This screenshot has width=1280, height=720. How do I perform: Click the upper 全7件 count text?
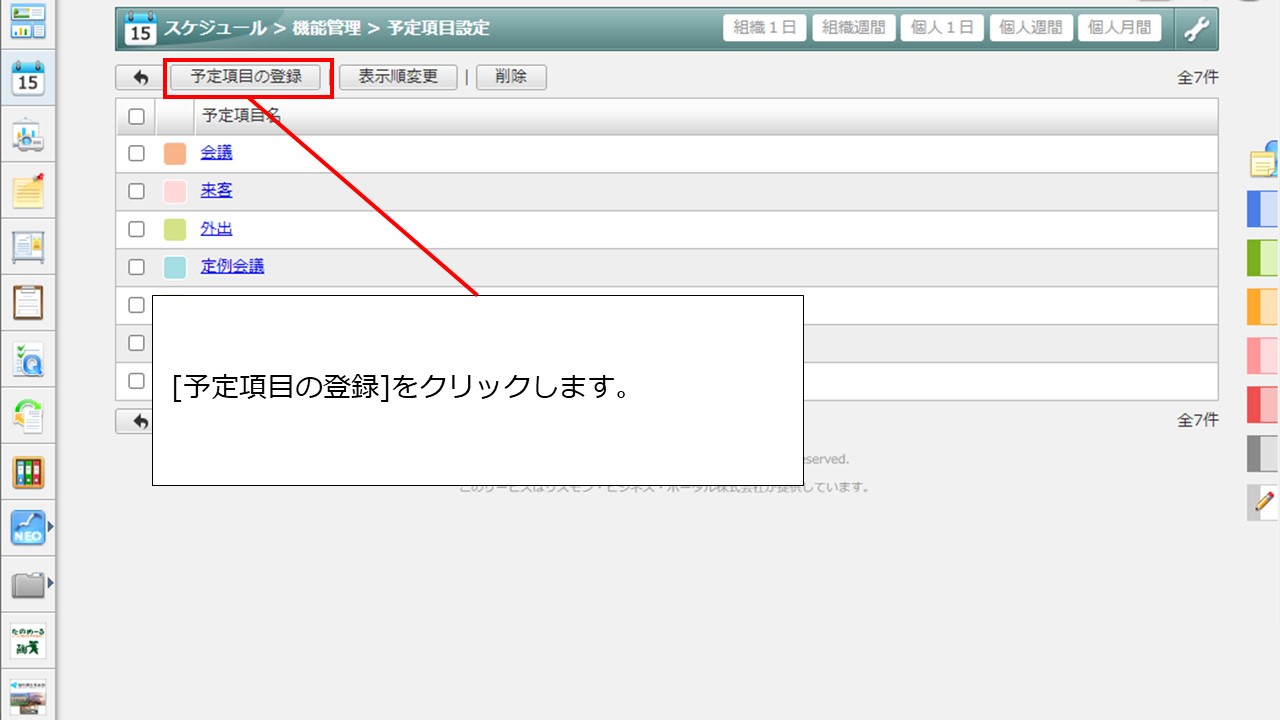[1198, 78]
